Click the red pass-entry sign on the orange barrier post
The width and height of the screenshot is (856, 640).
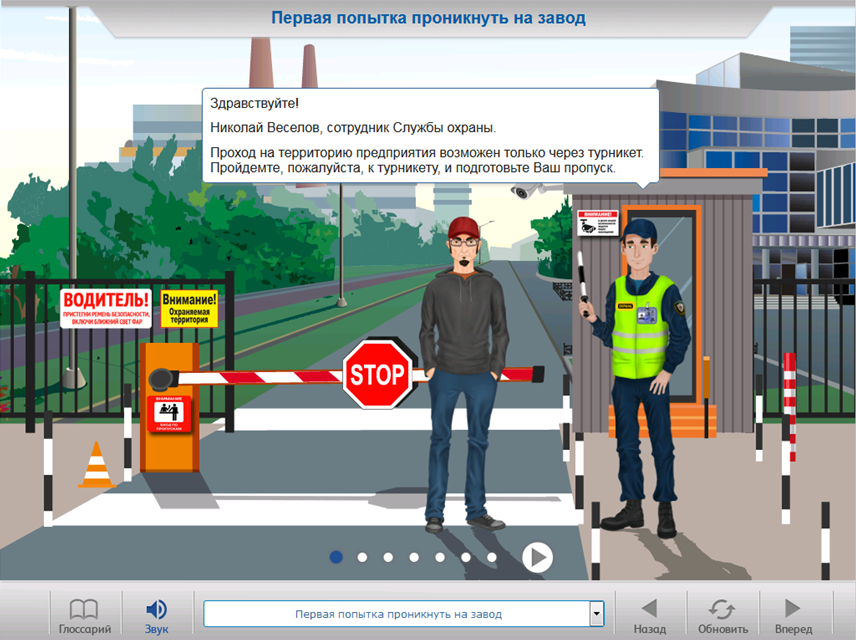tap(169, 414)
